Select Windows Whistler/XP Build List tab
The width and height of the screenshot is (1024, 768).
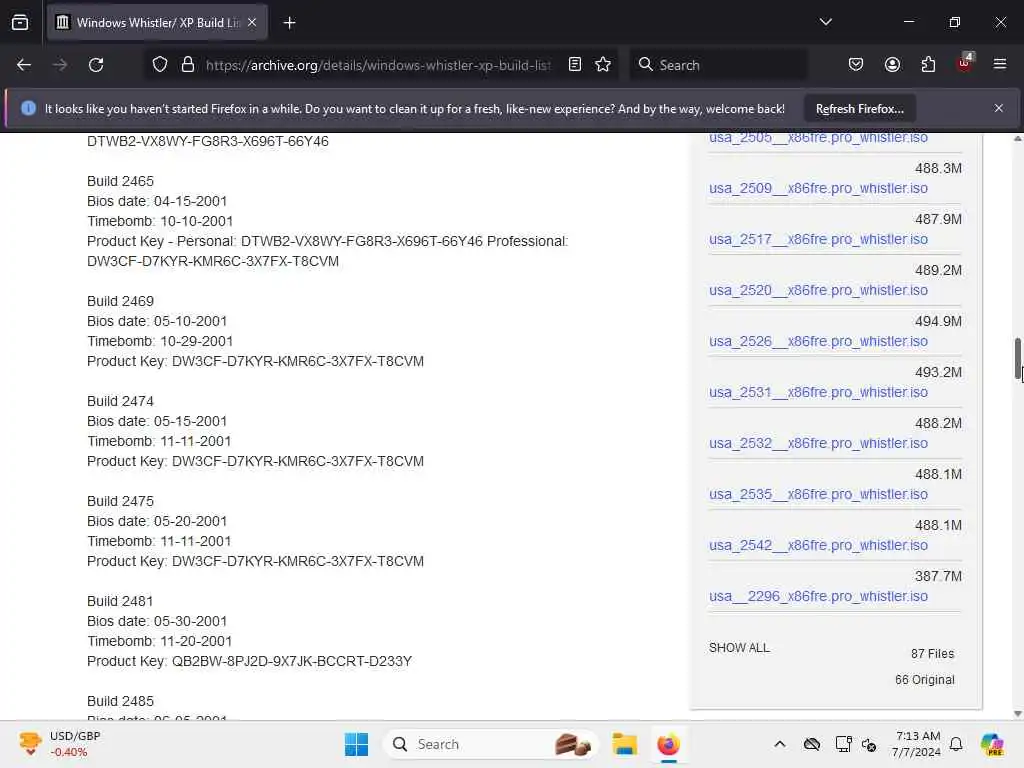tap(157, 22)
